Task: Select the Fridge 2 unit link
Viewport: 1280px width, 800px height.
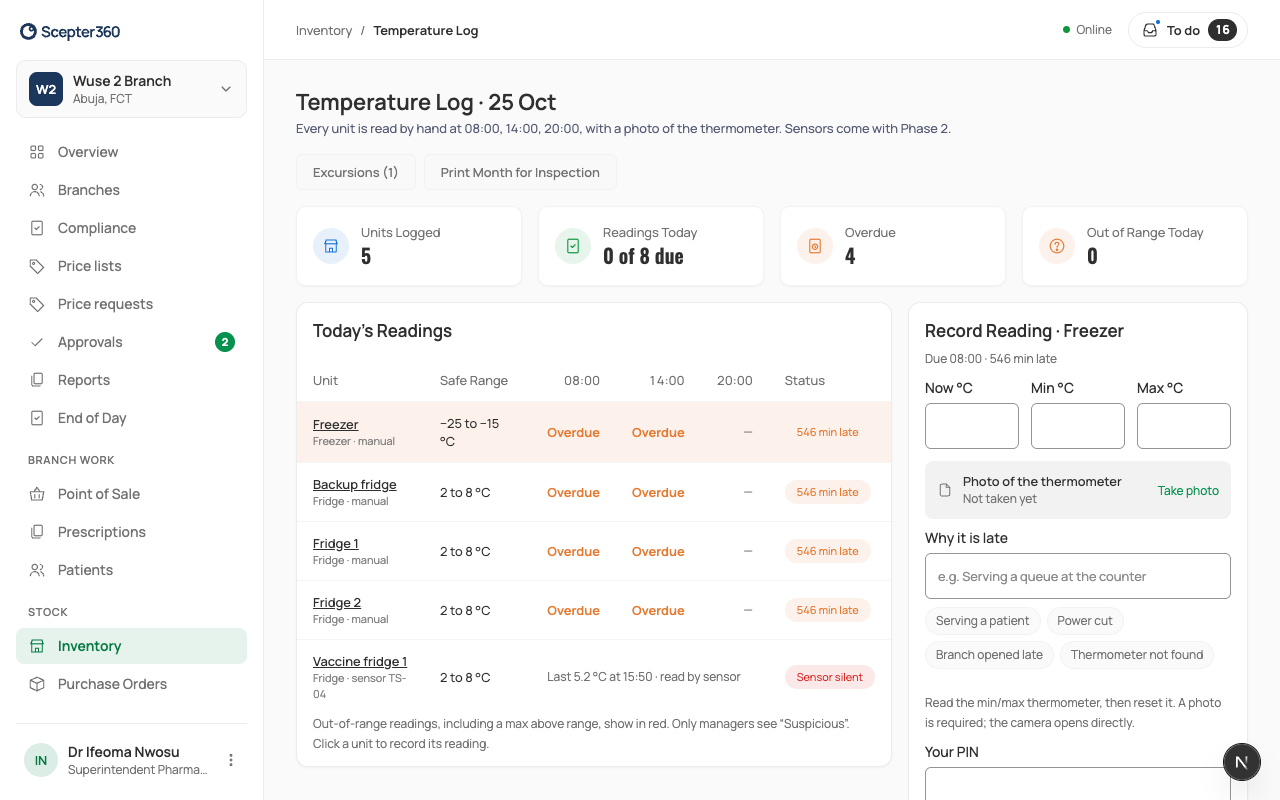Action: (337, 602)
